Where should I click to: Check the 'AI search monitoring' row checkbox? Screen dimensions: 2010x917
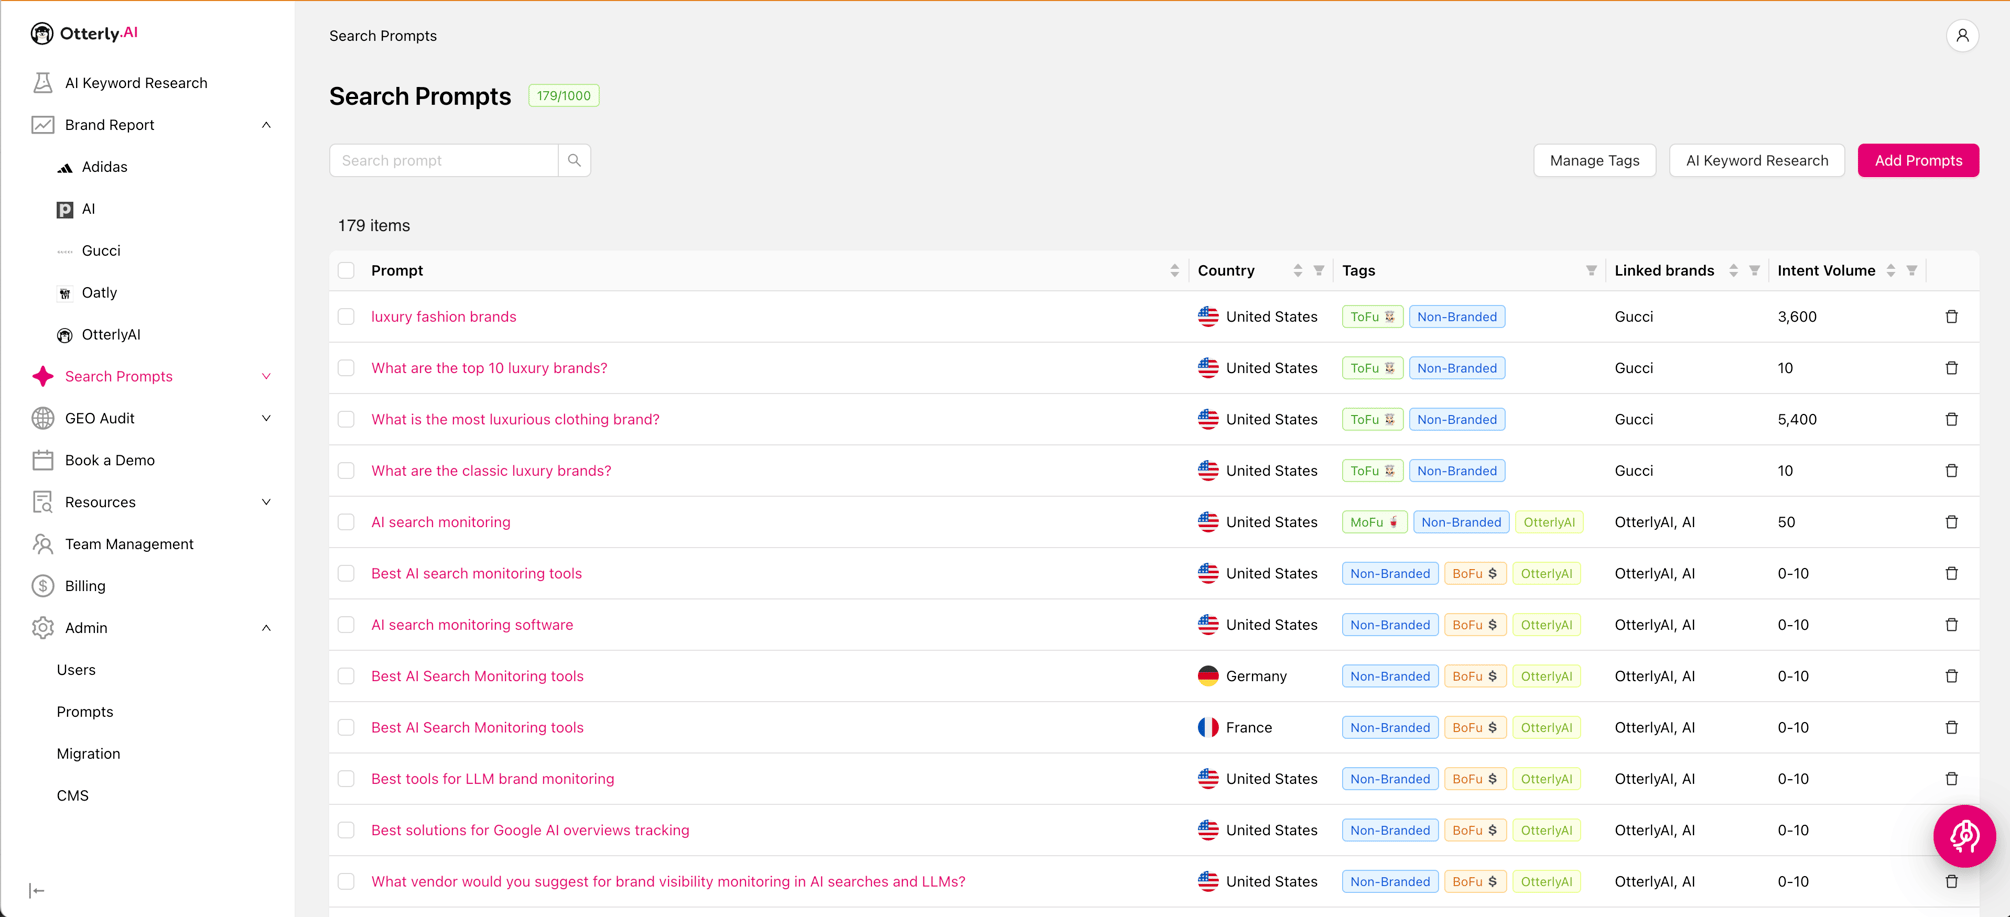point(346,521)
